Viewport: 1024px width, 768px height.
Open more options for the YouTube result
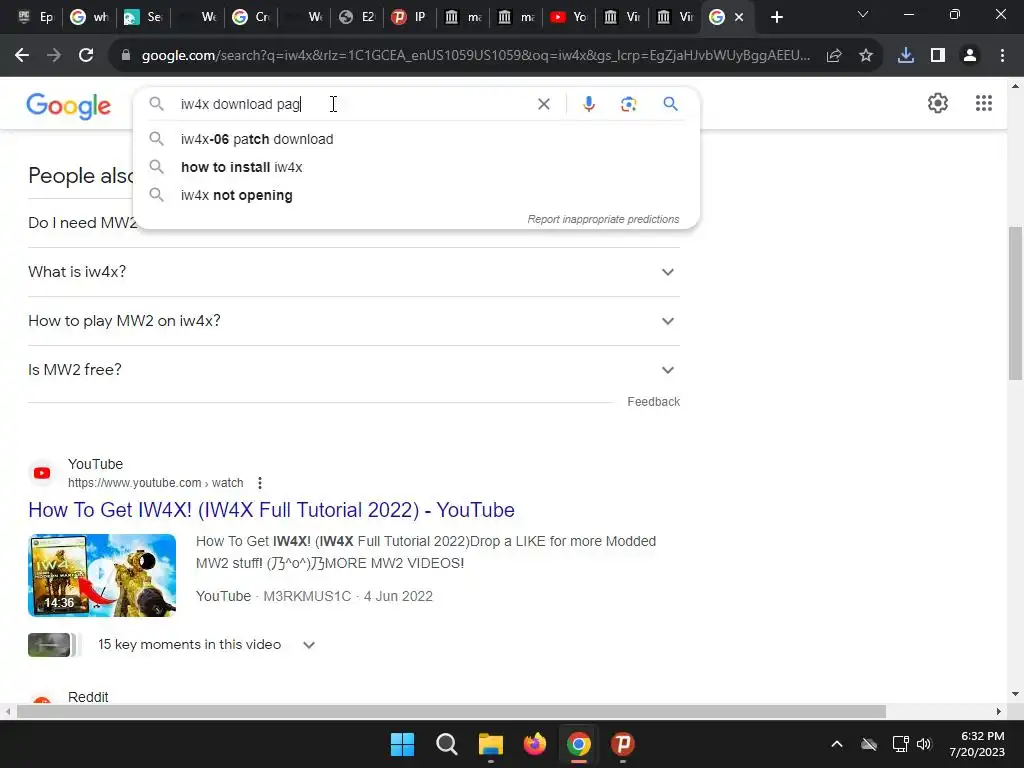coord(260,483)
